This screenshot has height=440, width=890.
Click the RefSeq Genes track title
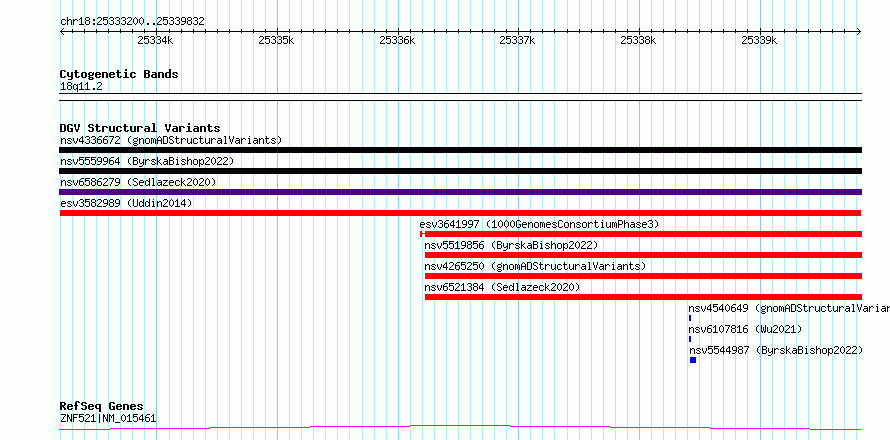pos(102,407)
